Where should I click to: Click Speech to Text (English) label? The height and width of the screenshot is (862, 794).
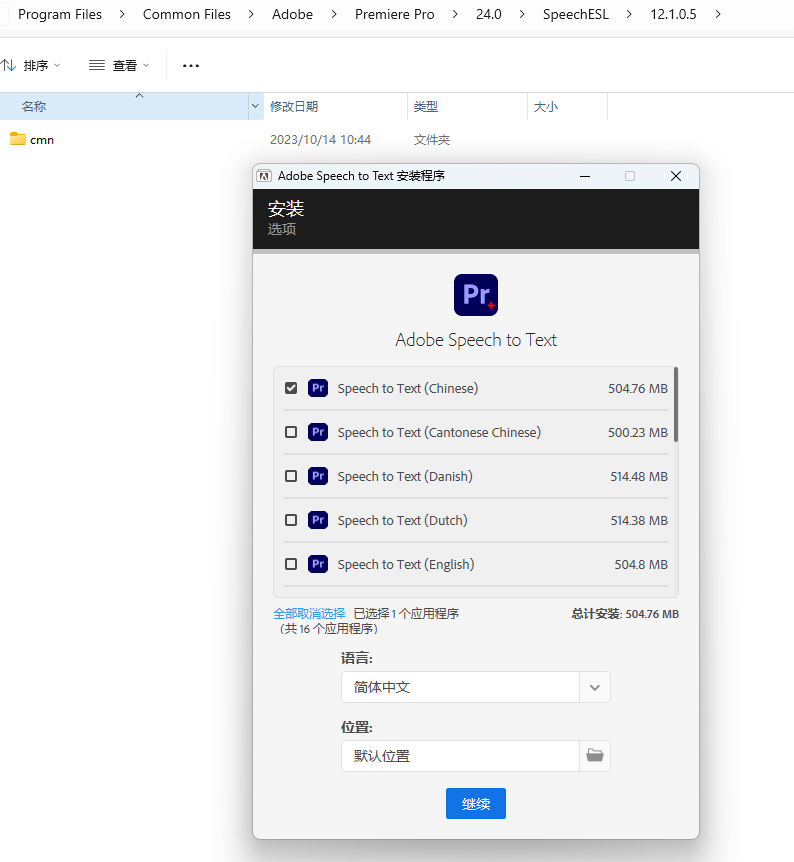click(x=406, y=564)
